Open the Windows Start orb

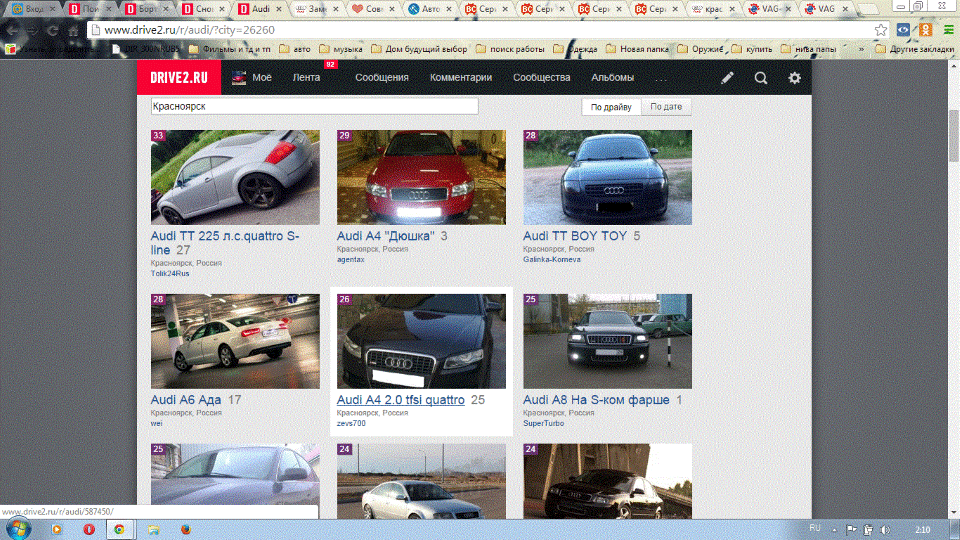18,529
